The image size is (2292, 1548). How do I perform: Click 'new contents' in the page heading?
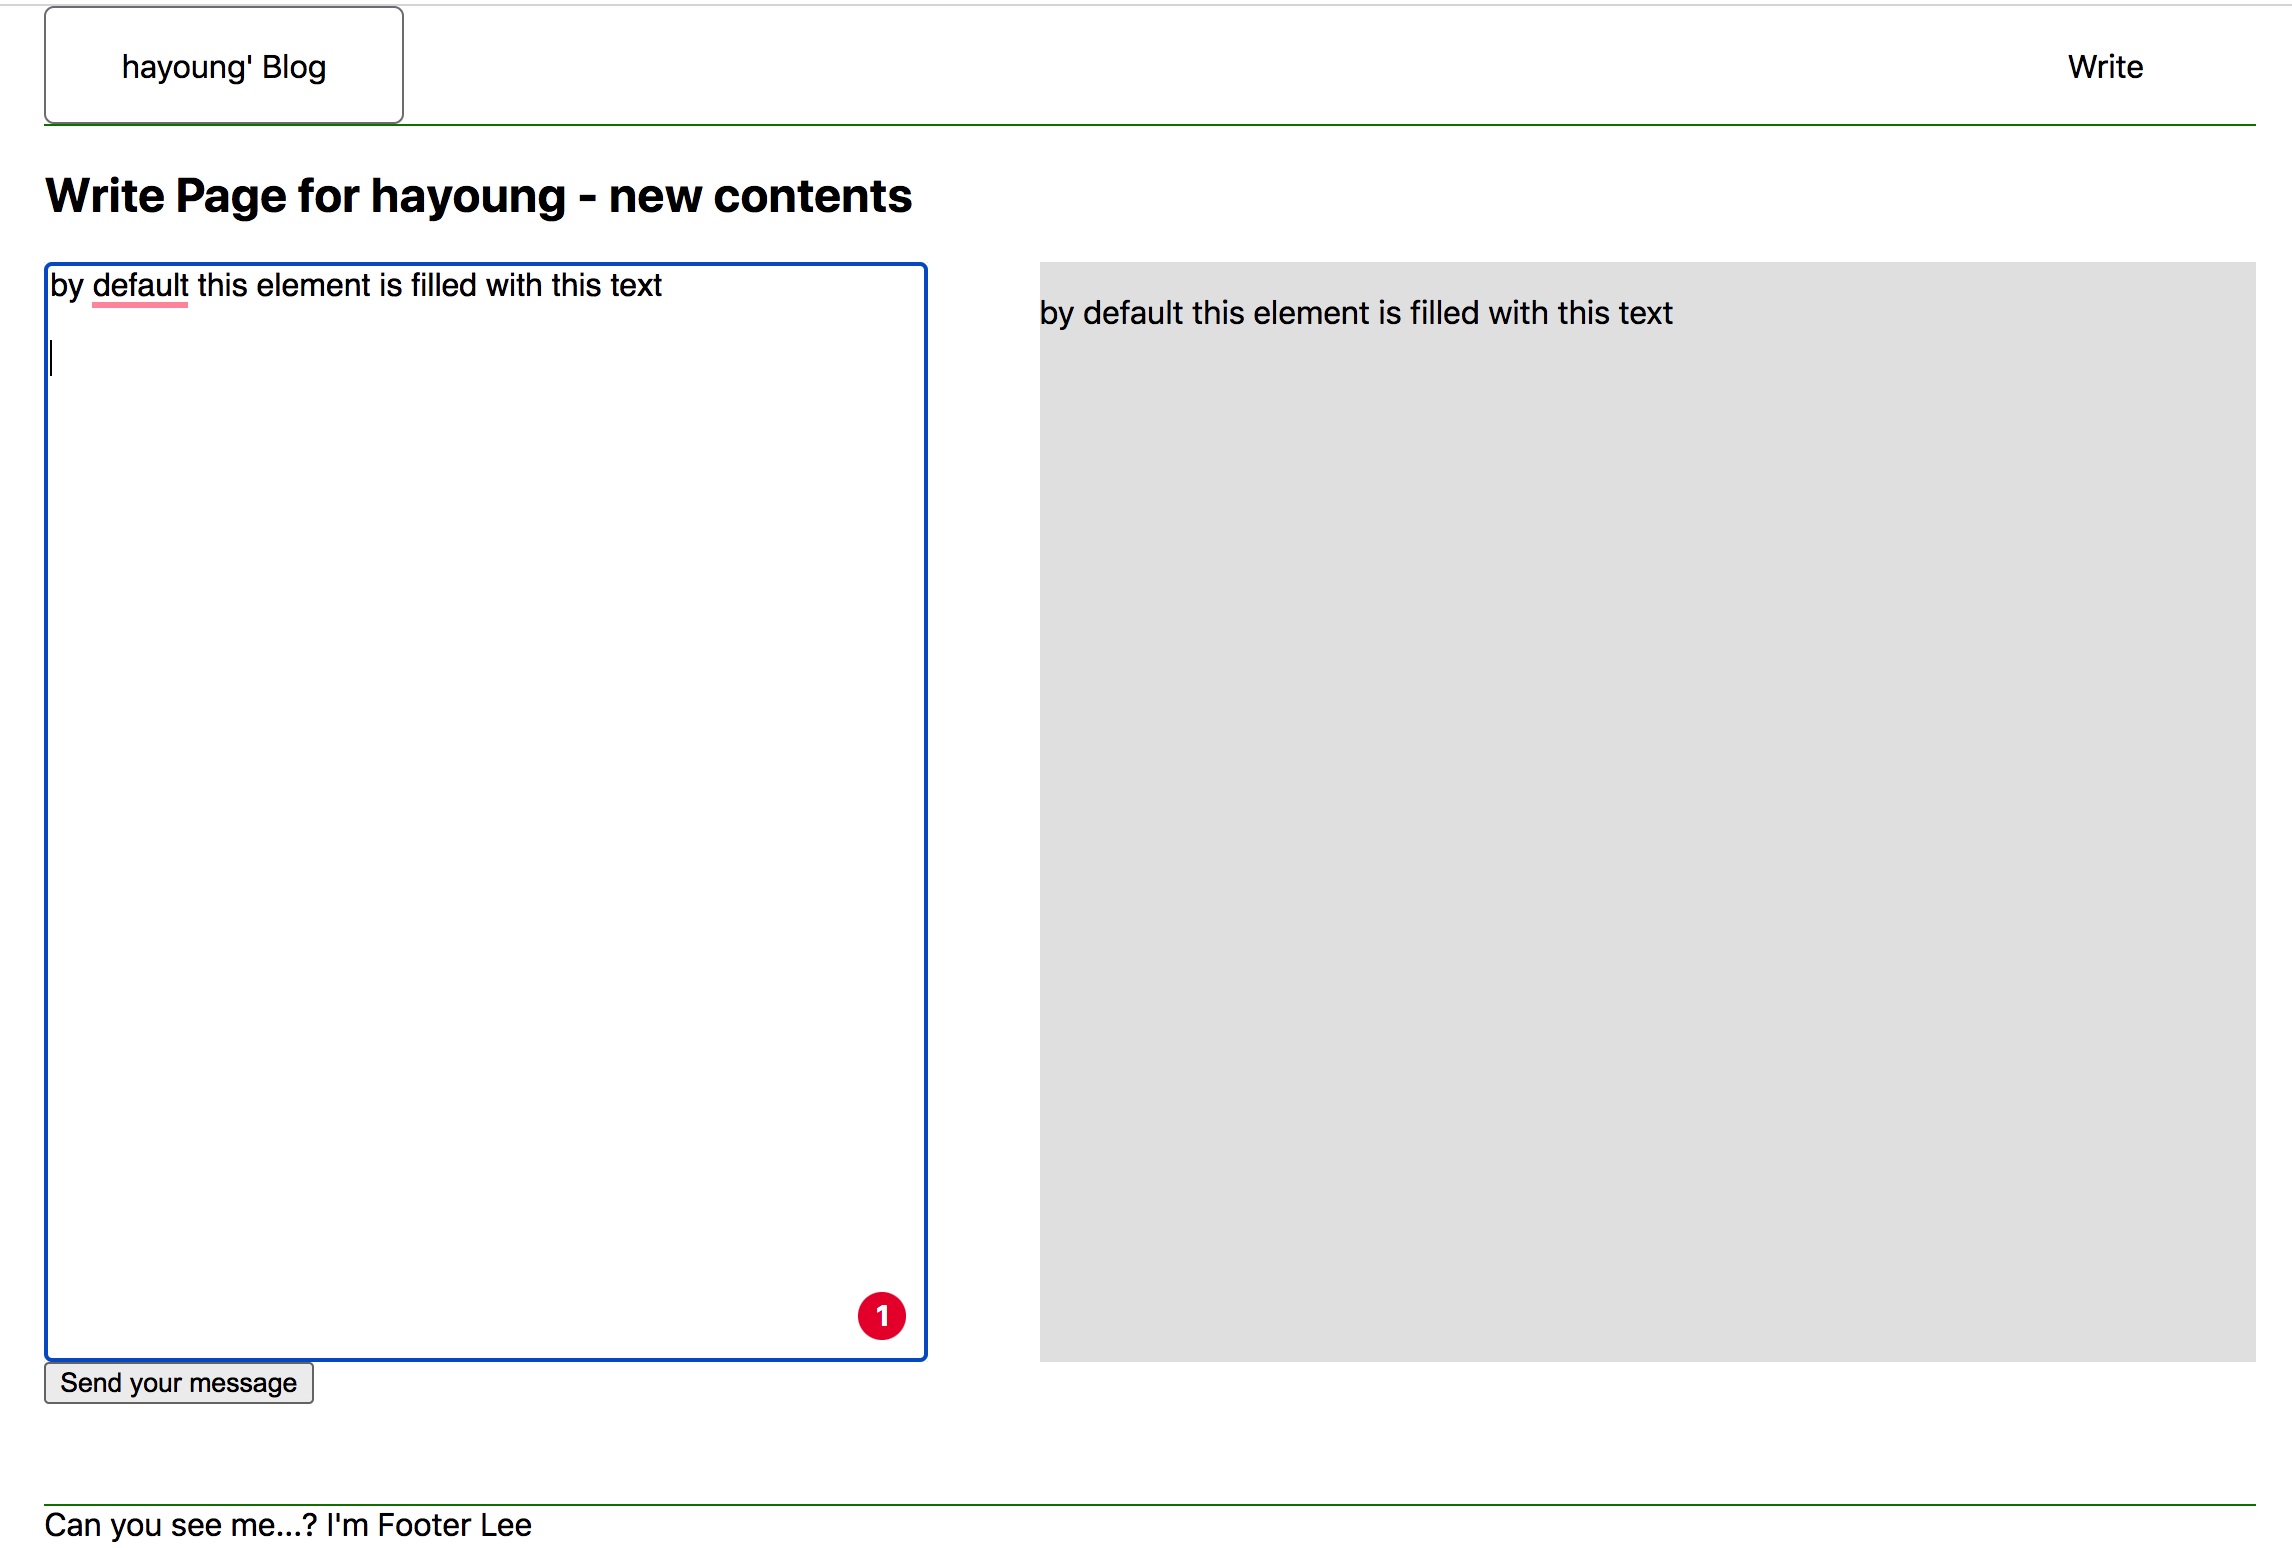[x=760, y=195]
